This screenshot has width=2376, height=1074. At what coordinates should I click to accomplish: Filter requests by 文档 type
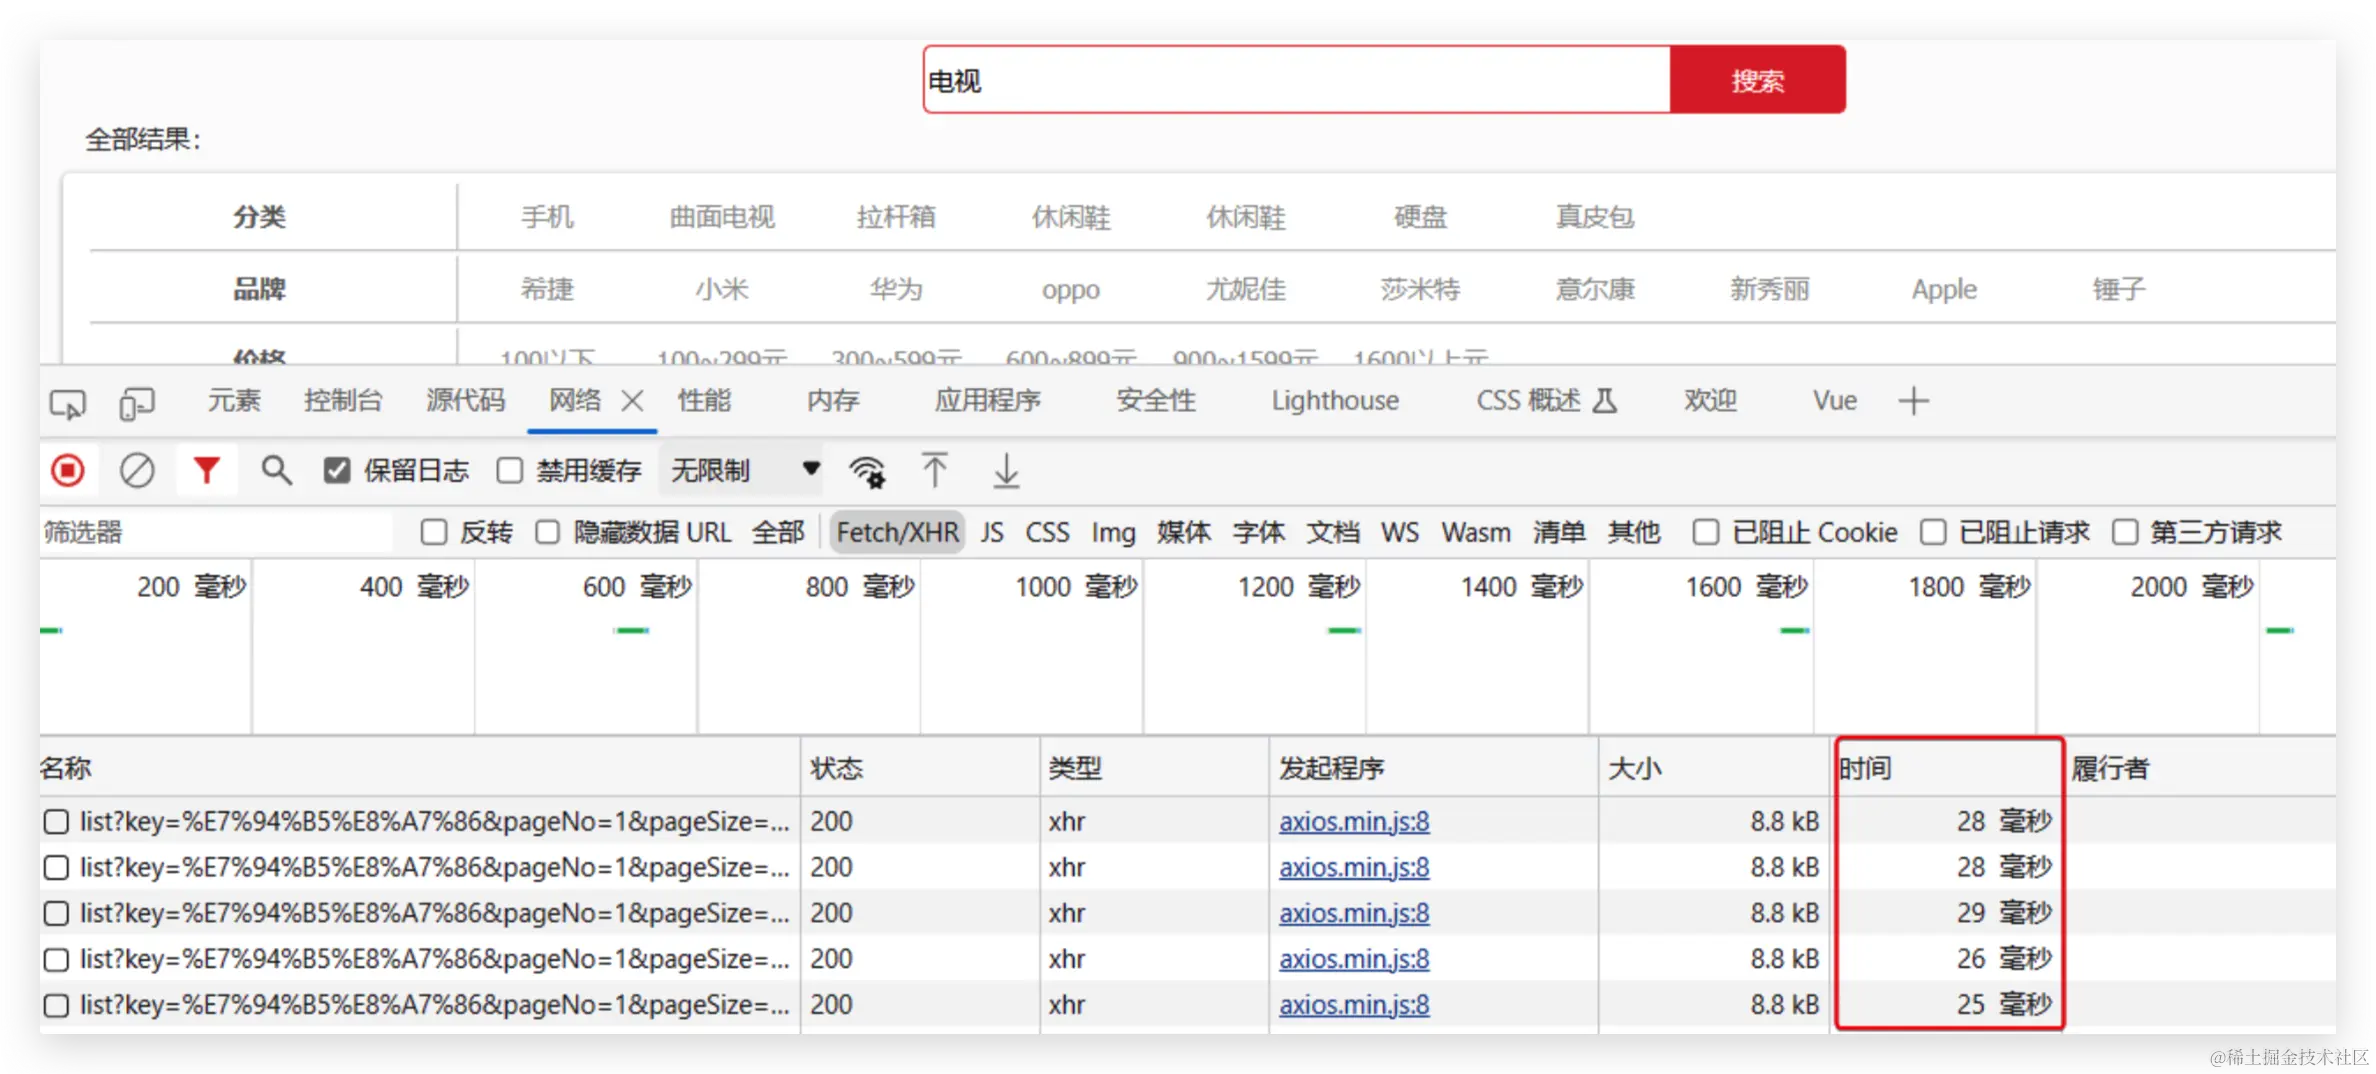pos(1333,532)
